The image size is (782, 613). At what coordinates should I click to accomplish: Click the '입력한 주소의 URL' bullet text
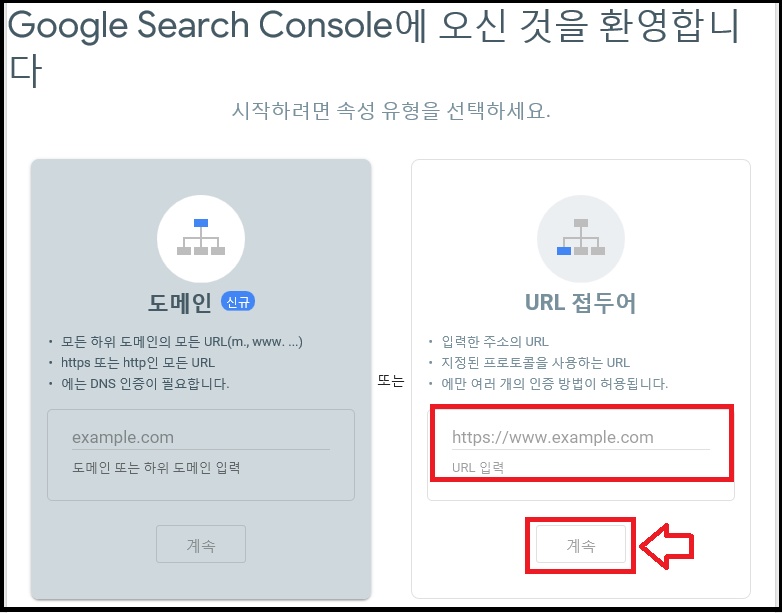(x=495, y=342)
